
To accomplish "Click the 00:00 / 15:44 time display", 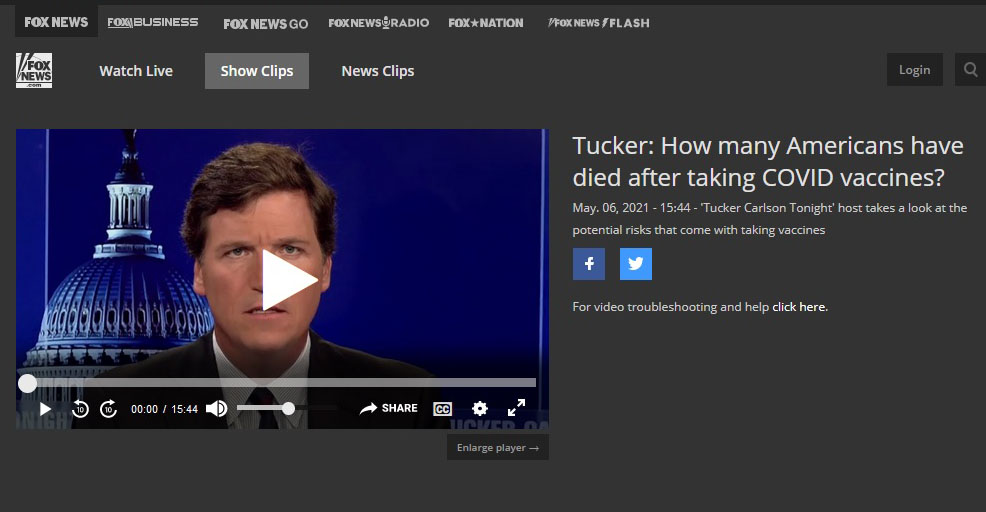I will tap(164, 409).
